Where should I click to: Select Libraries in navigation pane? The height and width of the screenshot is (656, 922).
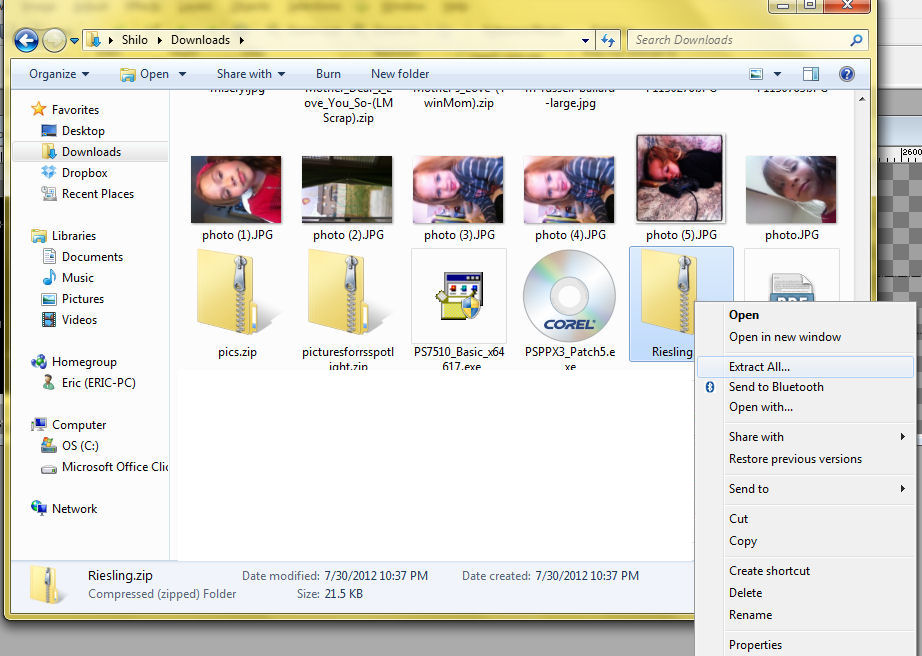64,236
